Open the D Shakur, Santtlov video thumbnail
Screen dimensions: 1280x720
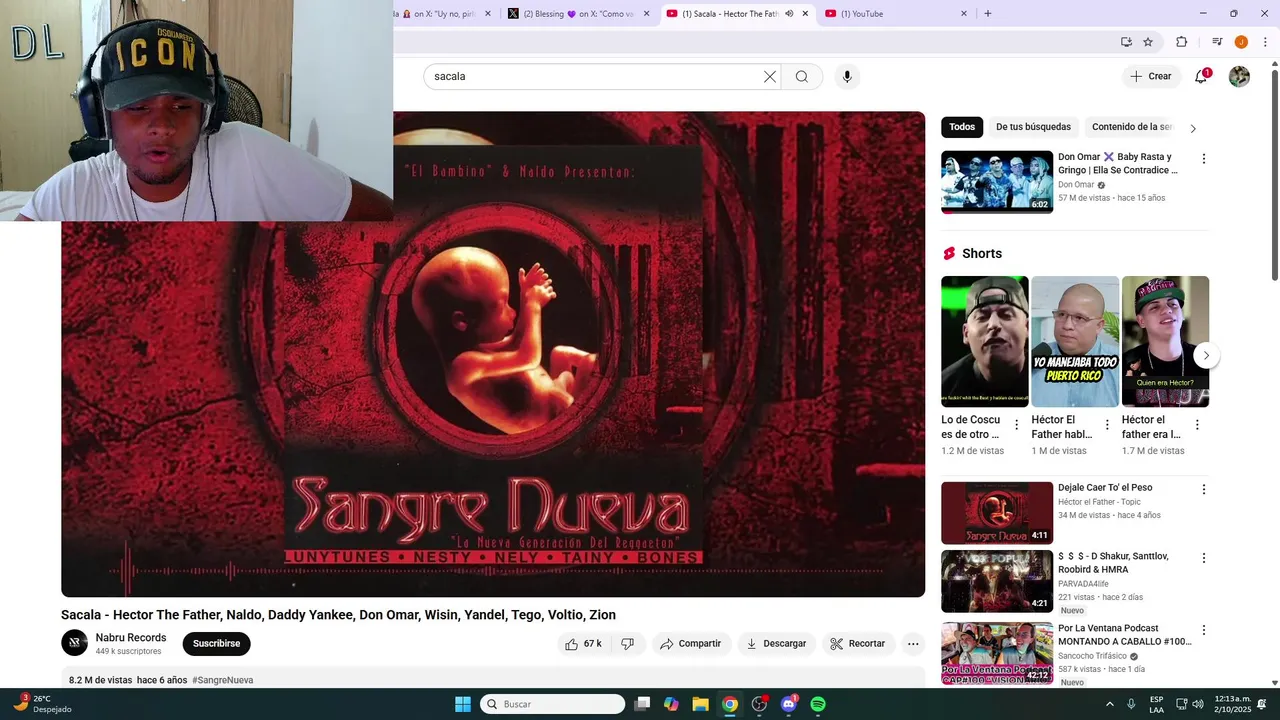(997, 581)
